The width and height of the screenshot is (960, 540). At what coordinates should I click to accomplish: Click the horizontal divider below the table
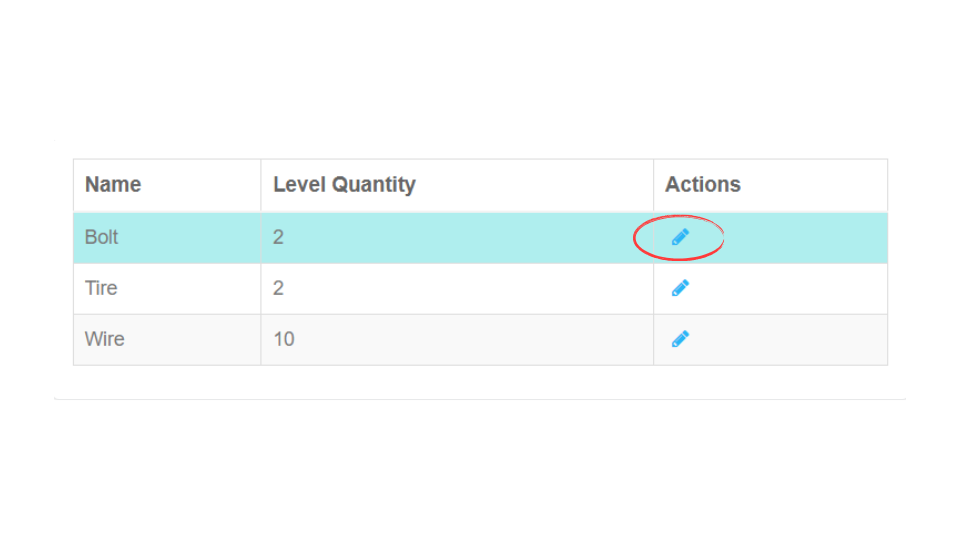(480, 399)
